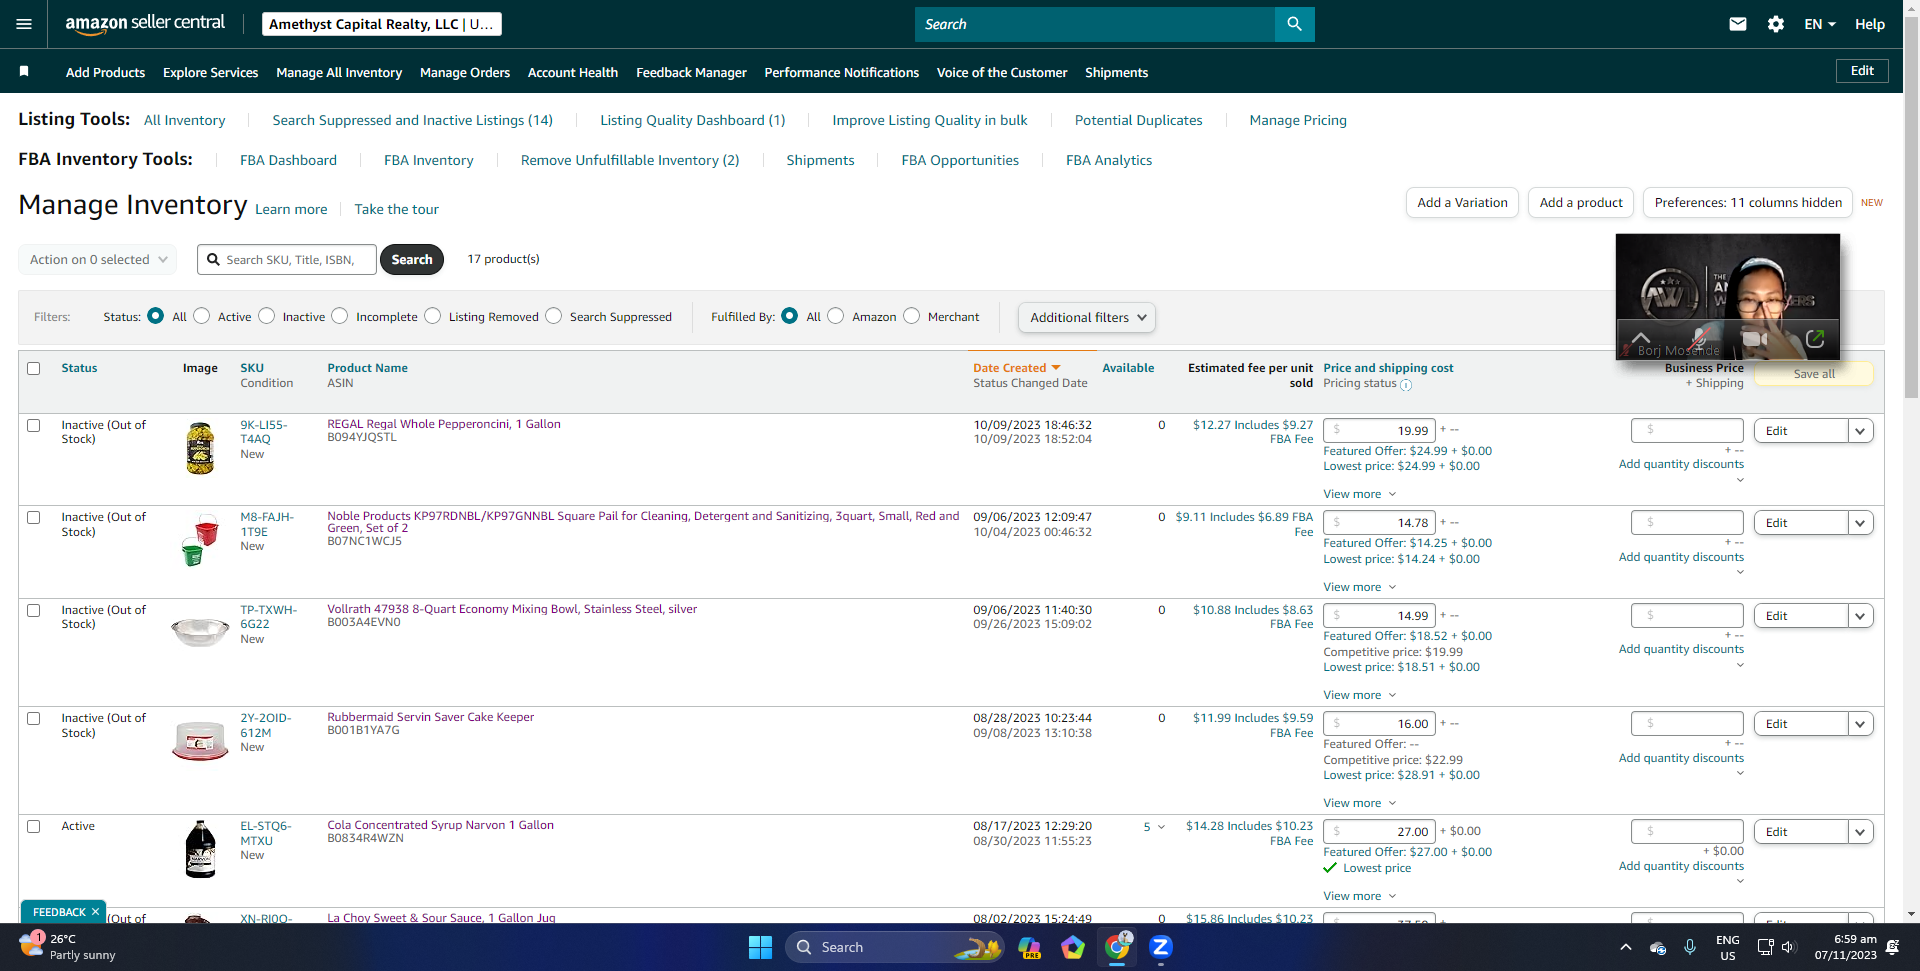Viewport: 1920px width, 971px height.
Task: Expand View more for Vollrath Mixing Bowl
Action: click(1360, 695)
